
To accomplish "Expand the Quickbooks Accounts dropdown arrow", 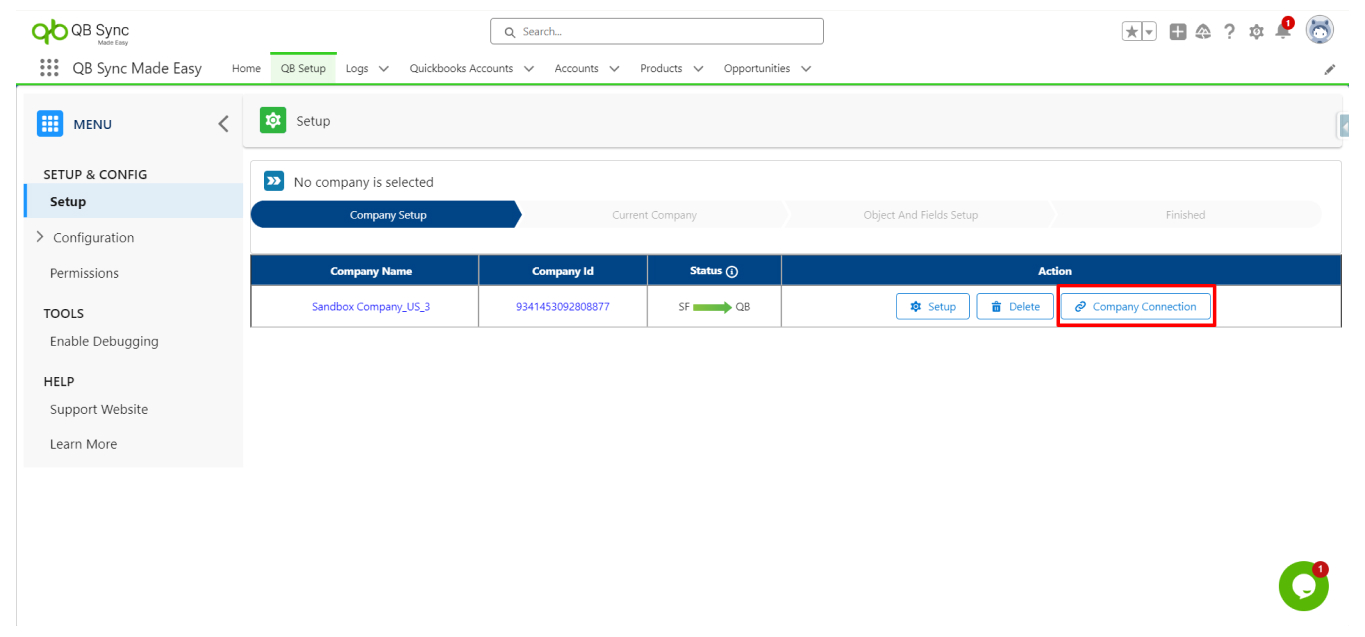I will tap(529, 69).
